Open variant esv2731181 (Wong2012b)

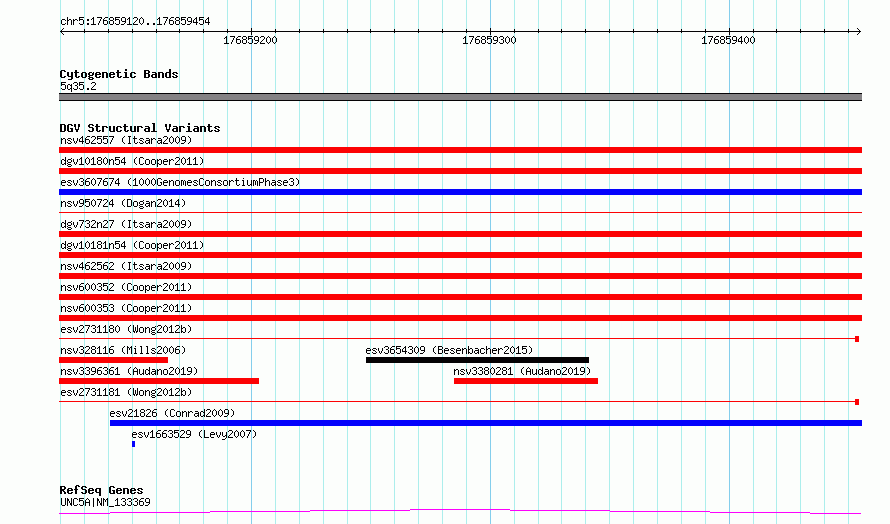pos(126,392)
